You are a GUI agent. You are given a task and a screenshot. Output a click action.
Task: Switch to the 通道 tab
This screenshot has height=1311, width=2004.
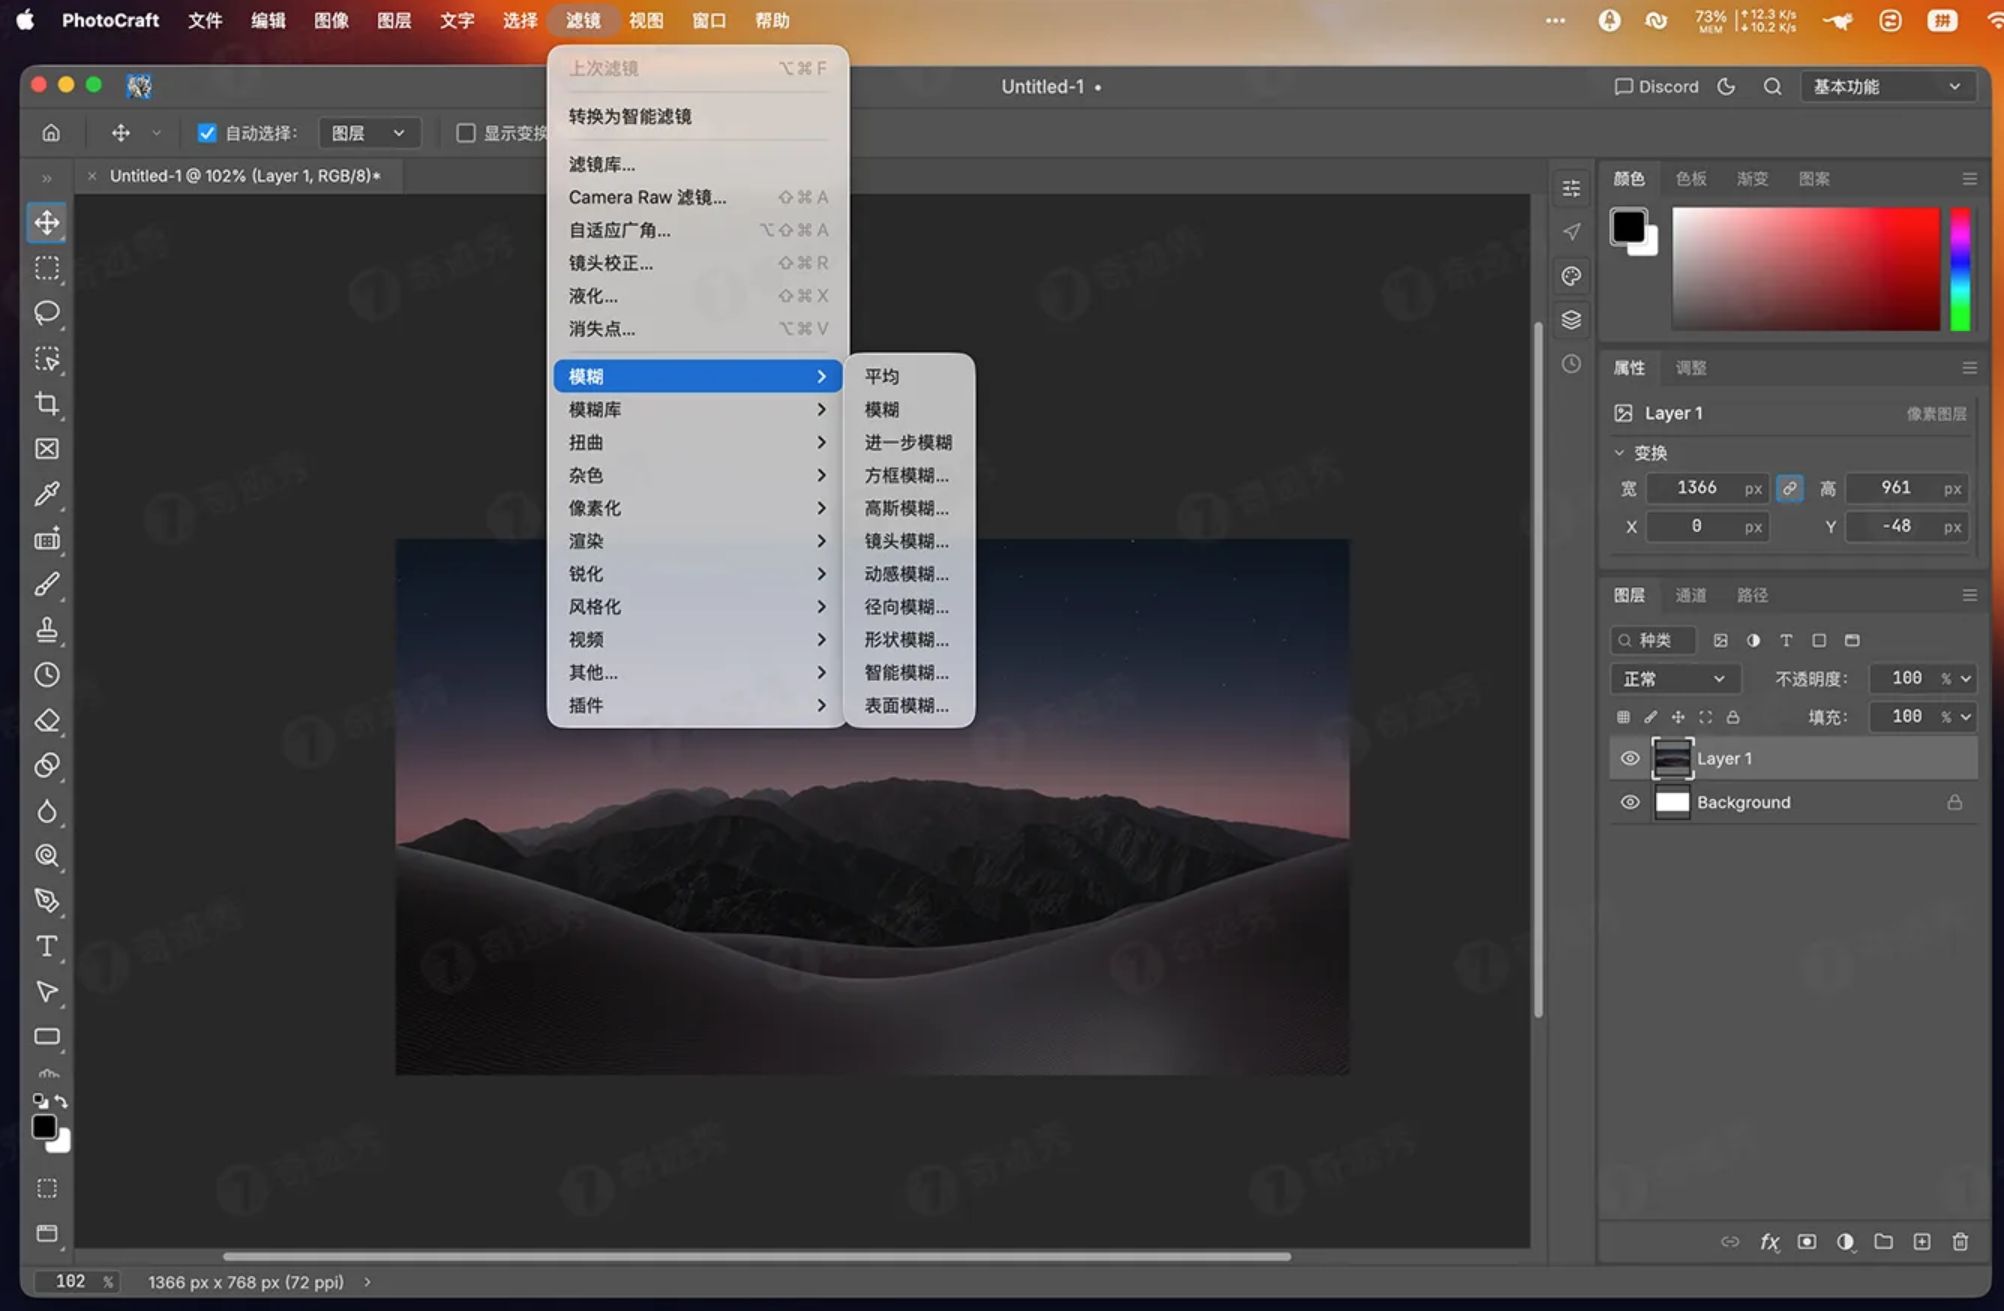(1690, 595)
